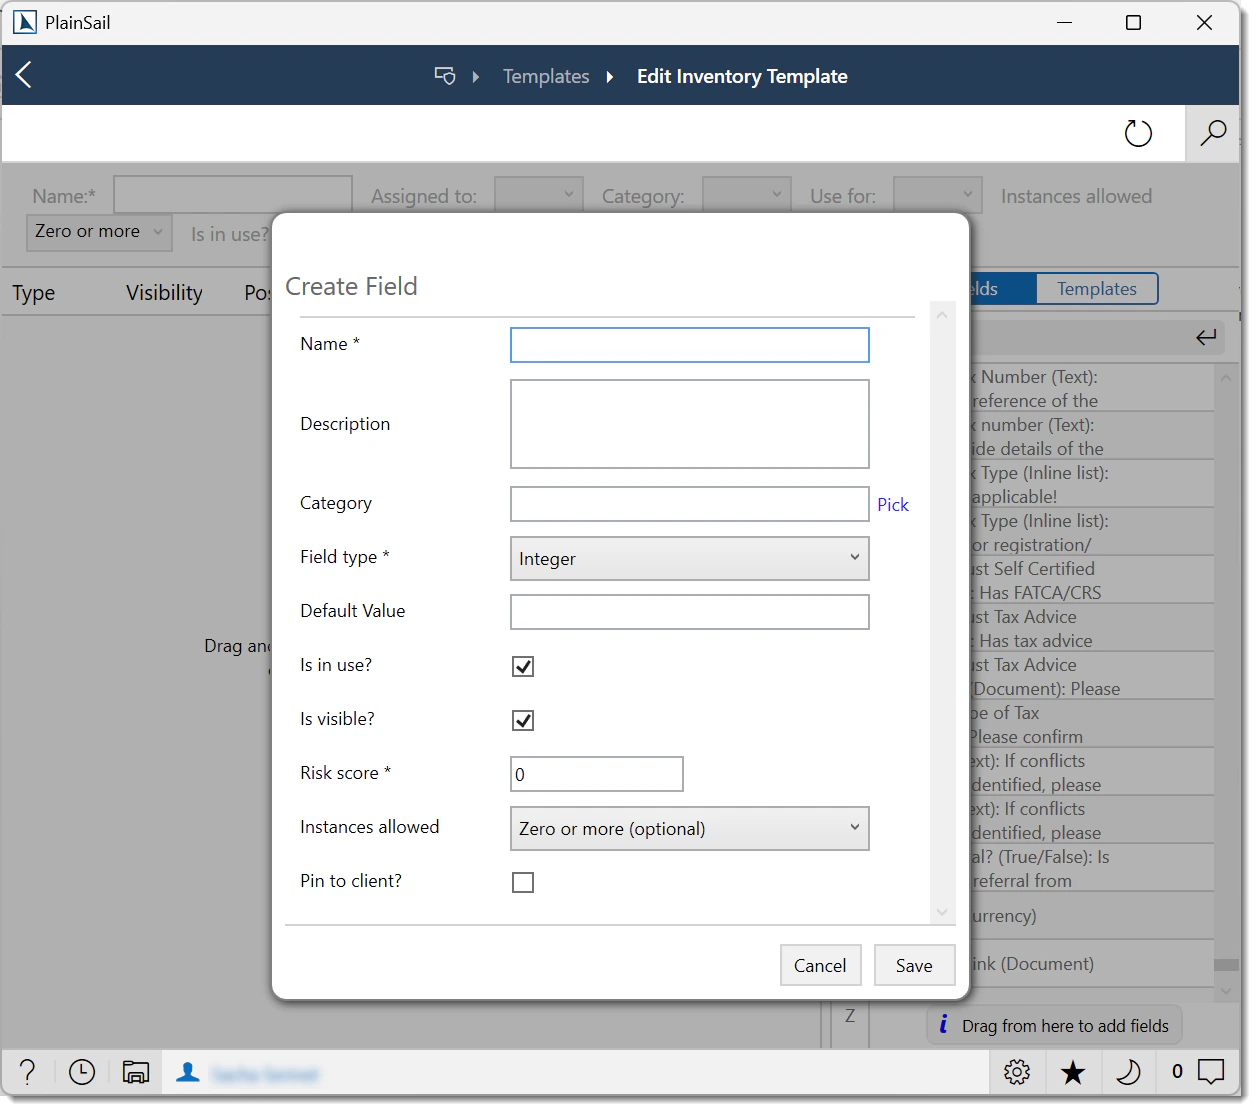
Task: Click the background template Name field
Action: point(233,196)
